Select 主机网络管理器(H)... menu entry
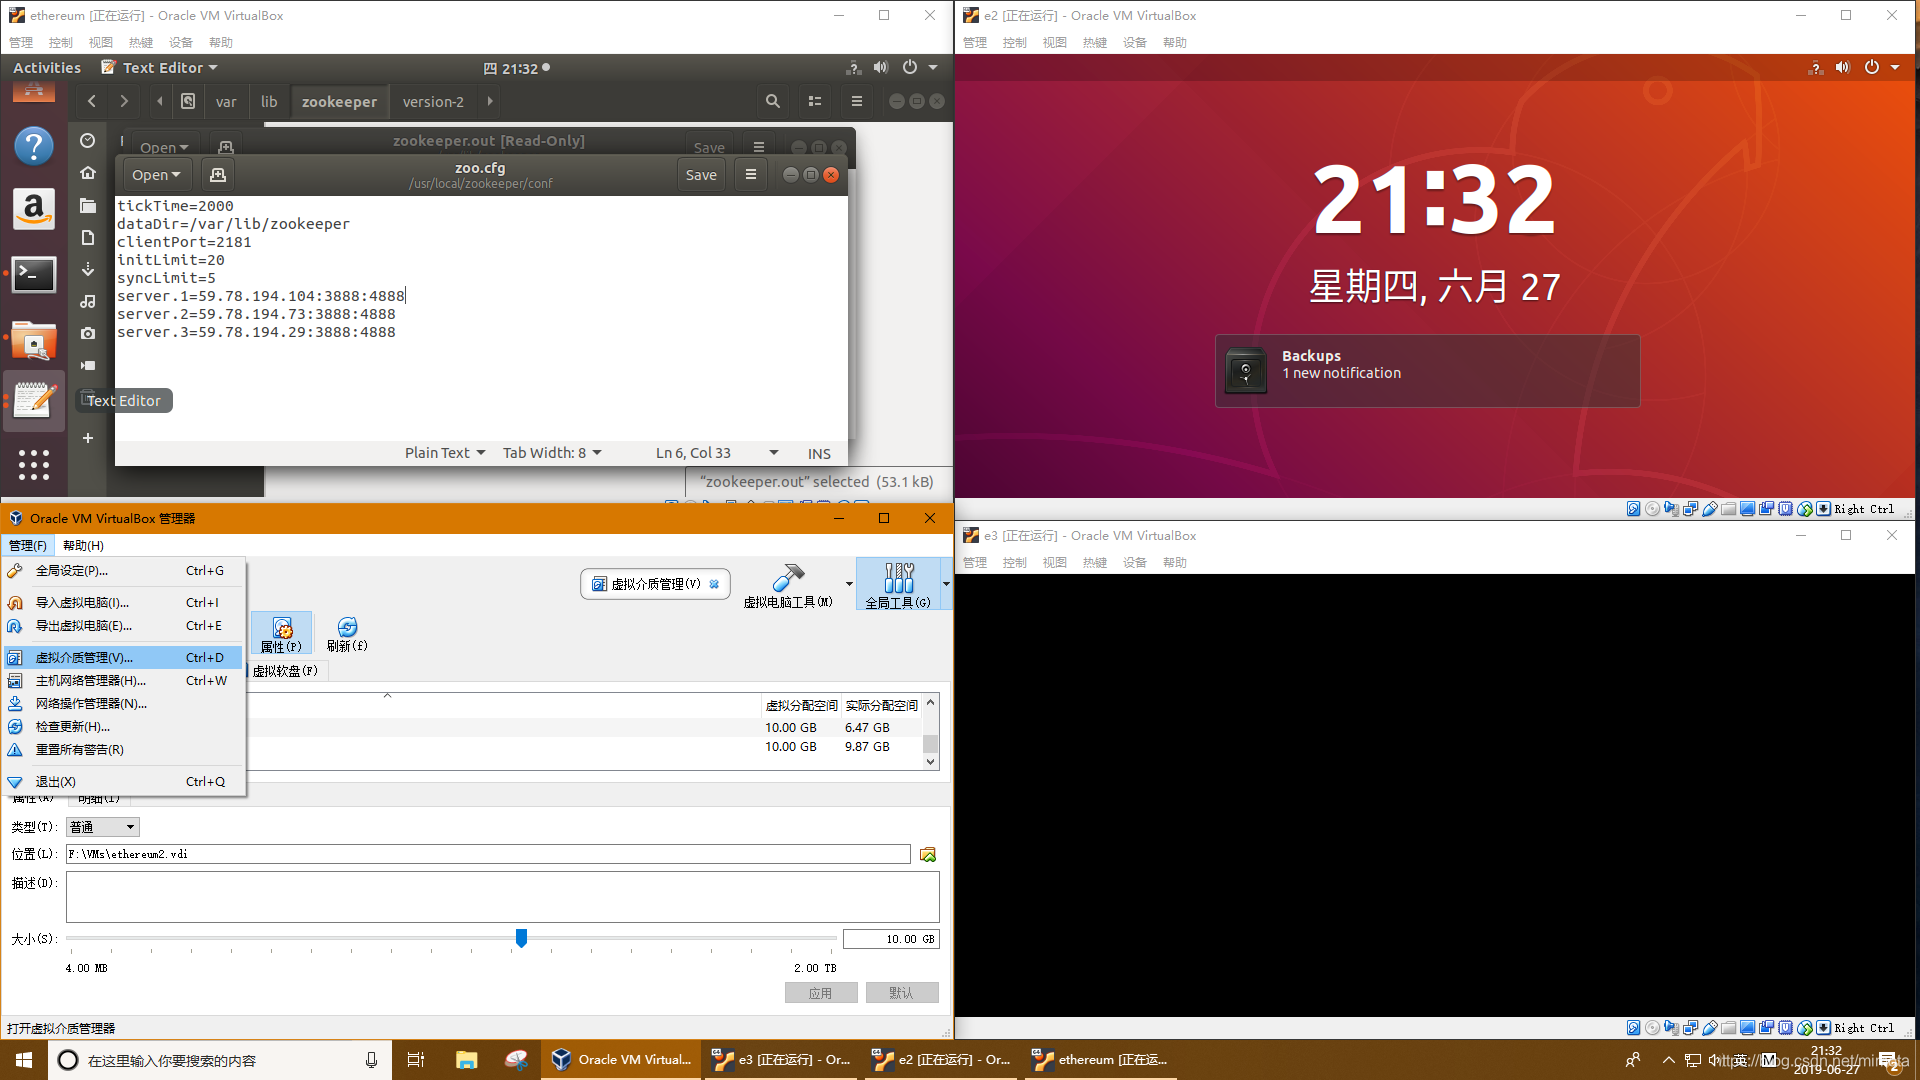Viewport: 1920px width, 1080px height. click(x=124, y=681)
